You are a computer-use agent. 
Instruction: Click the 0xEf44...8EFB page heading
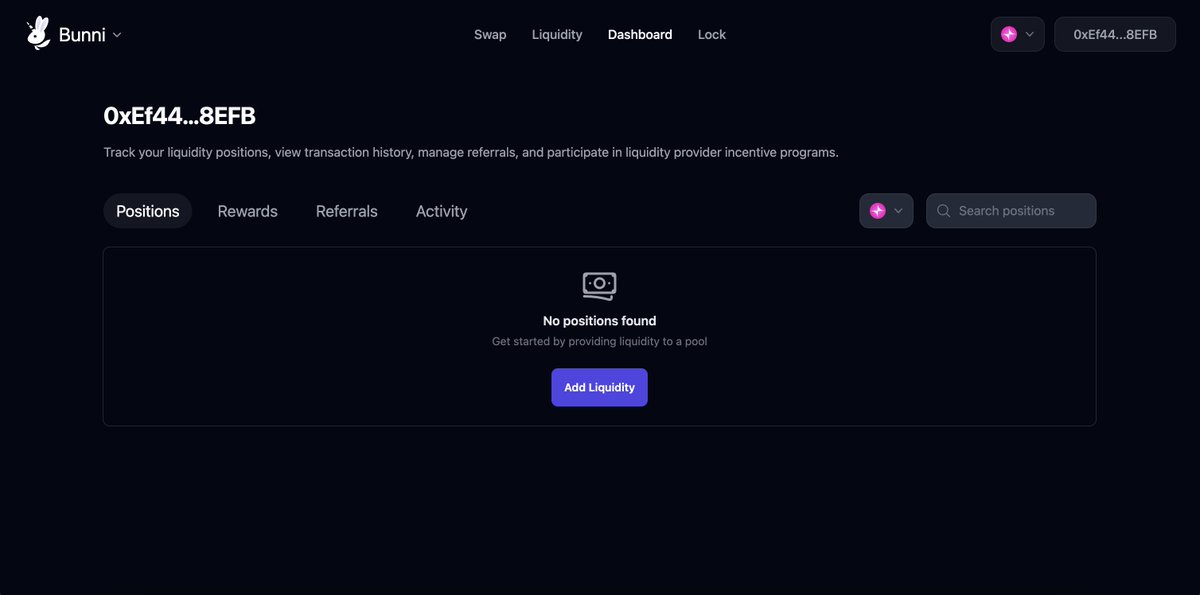click(179, 116)
